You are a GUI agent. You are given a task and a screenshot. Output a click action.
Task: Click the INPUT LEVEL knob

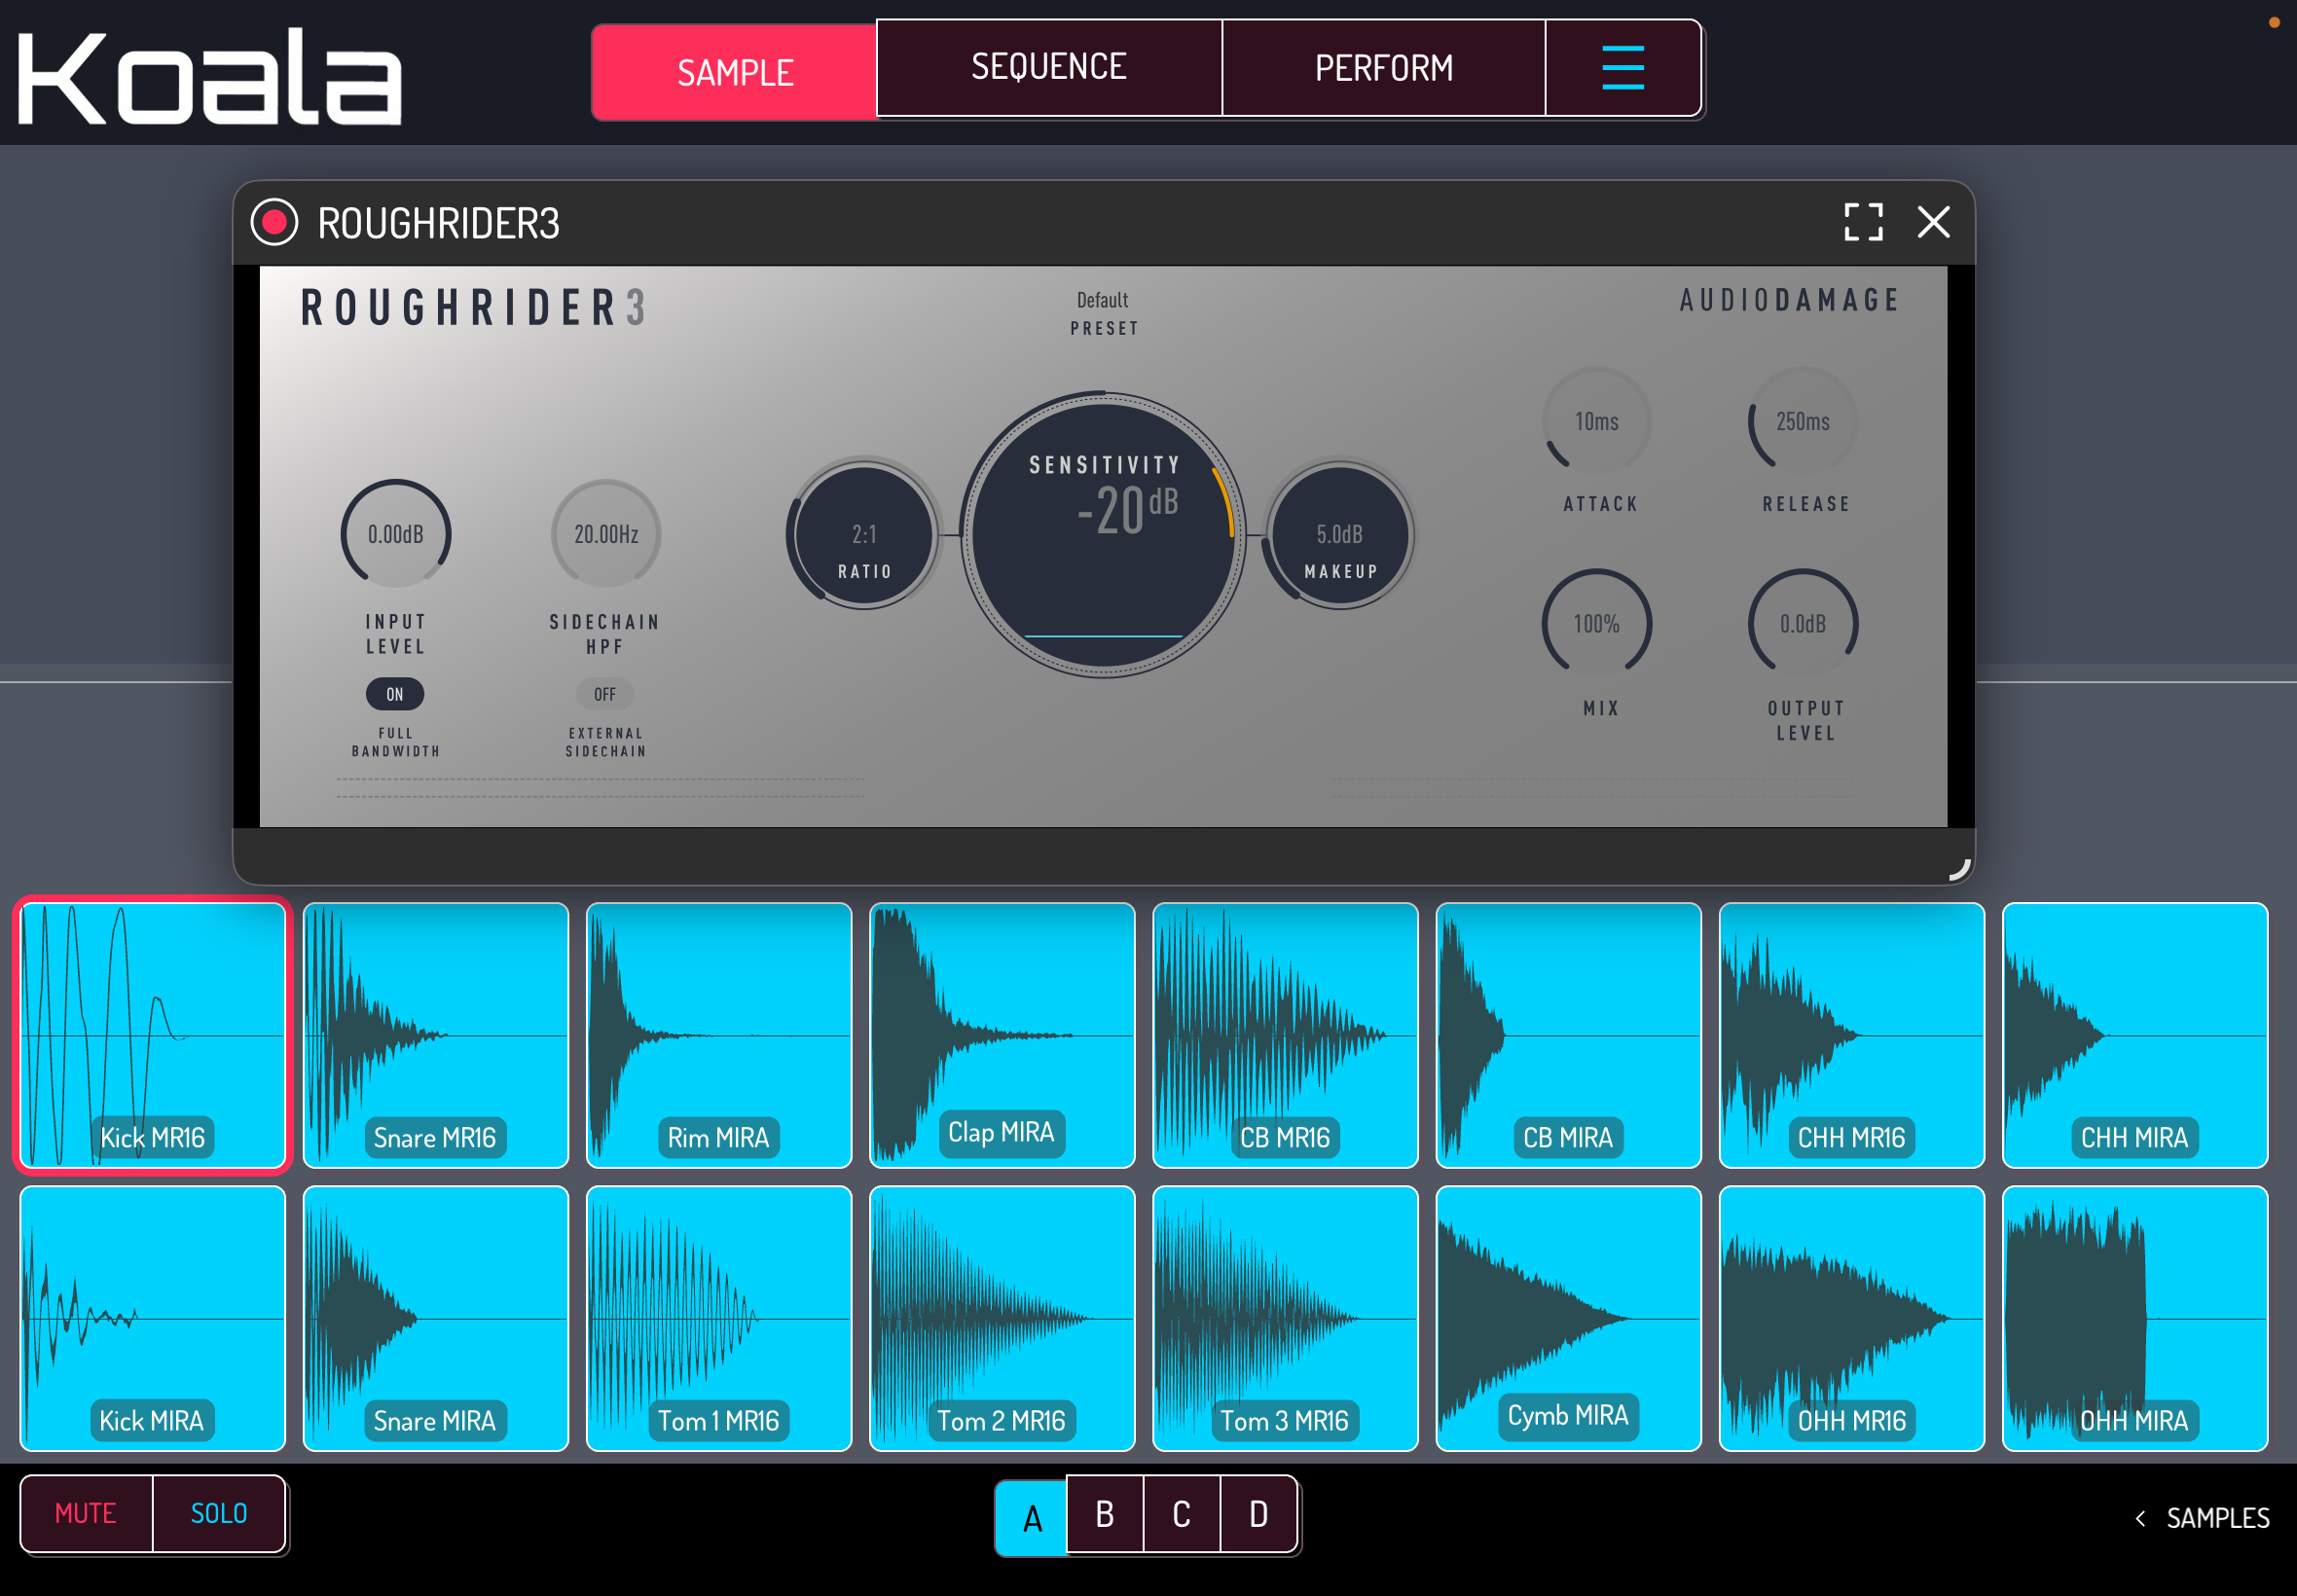[396, 534]
